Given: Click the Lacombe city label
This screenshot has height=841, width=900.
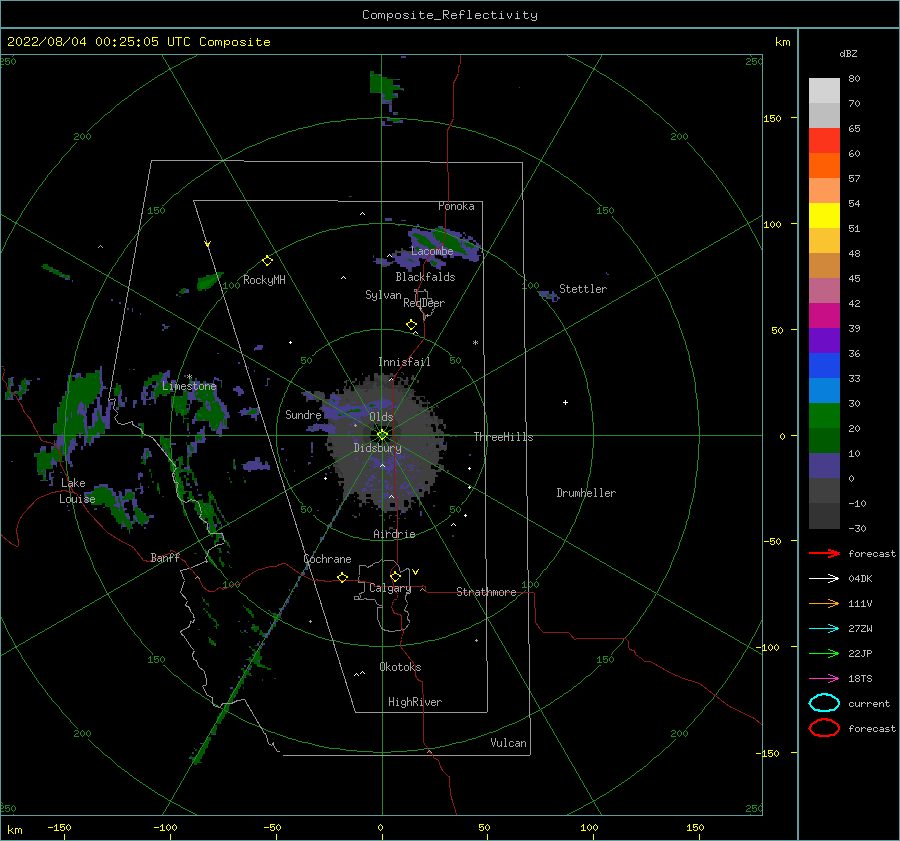Looking at the screenshot, I should [x=432, y=251].
